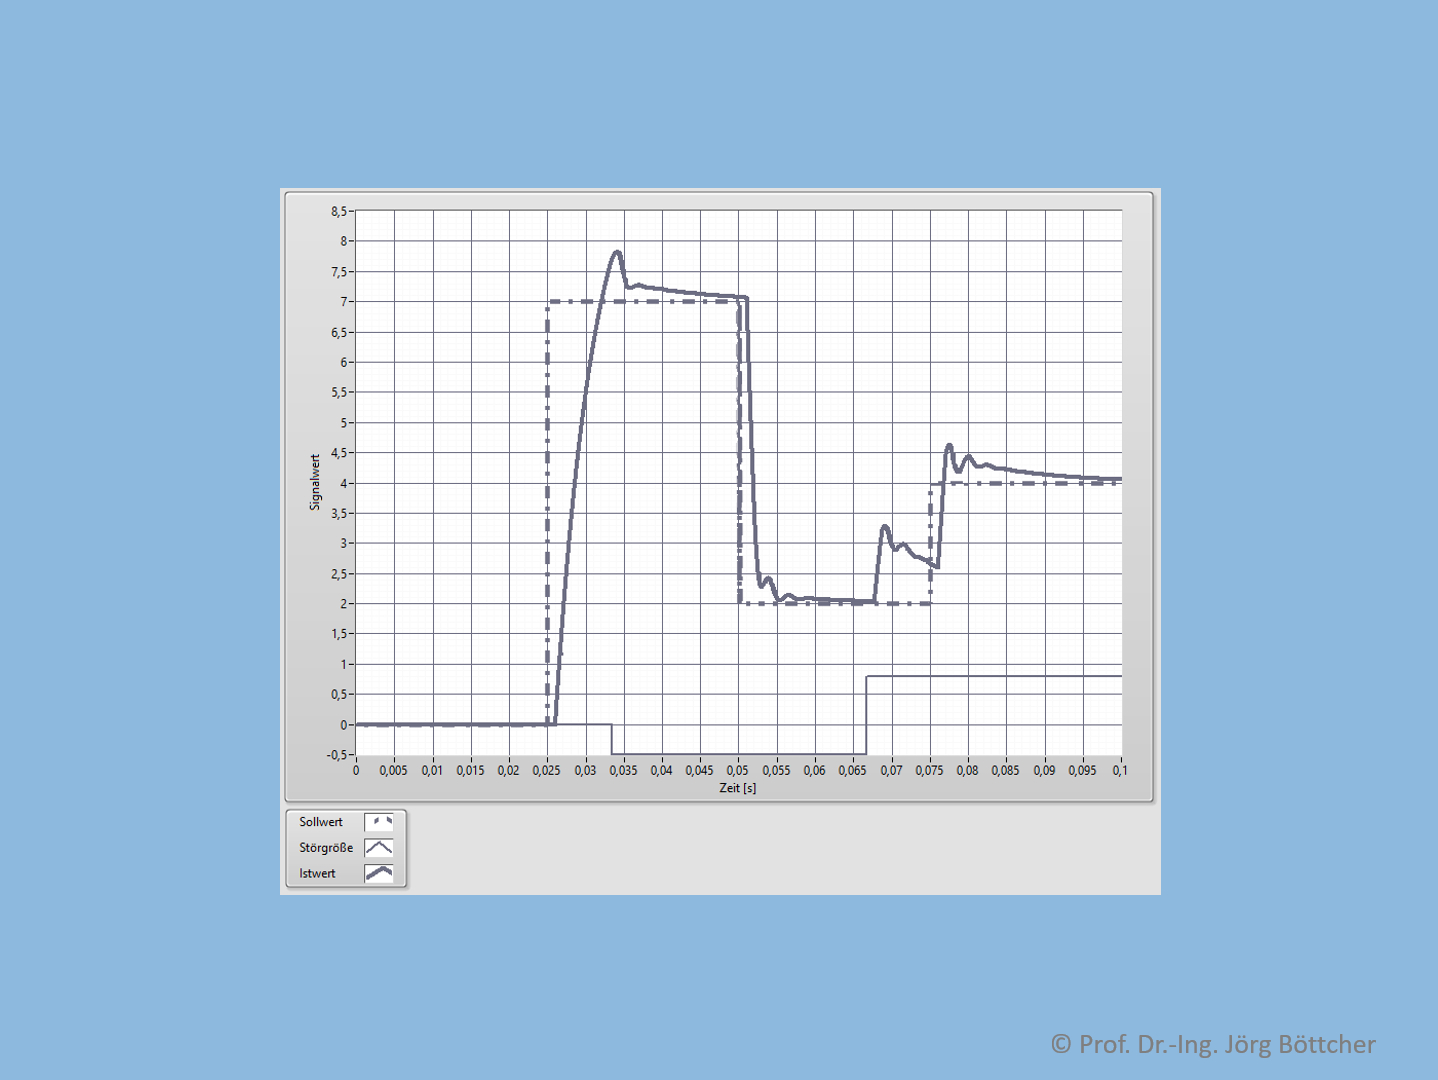1438x1080 pixels.
Task: Click the Sollwert plot style icon
Action: (379, 822)
